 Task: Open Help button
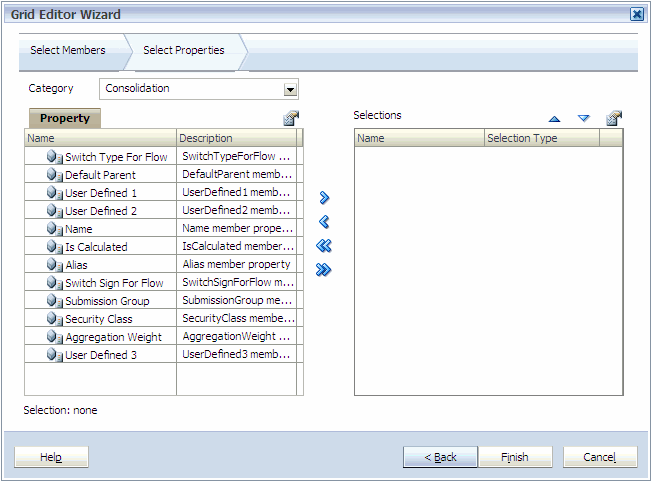[x=51, y=457]
